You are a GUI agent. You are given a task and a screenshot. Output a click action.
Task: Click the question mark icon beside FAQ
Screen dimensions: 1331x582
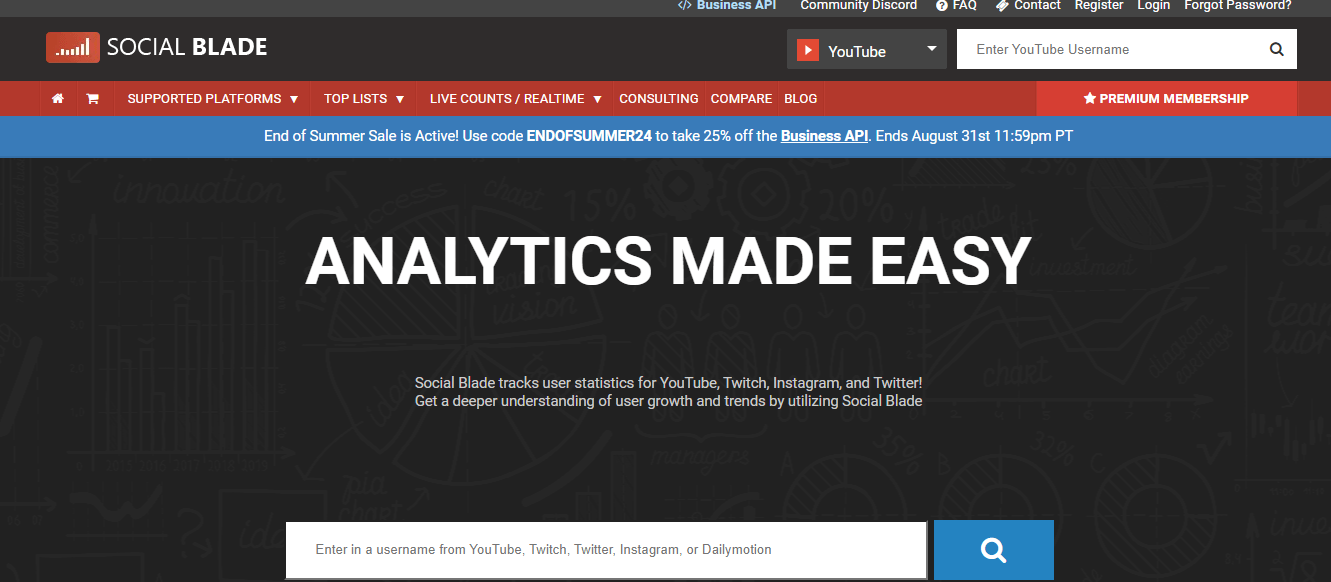(941, 5)
